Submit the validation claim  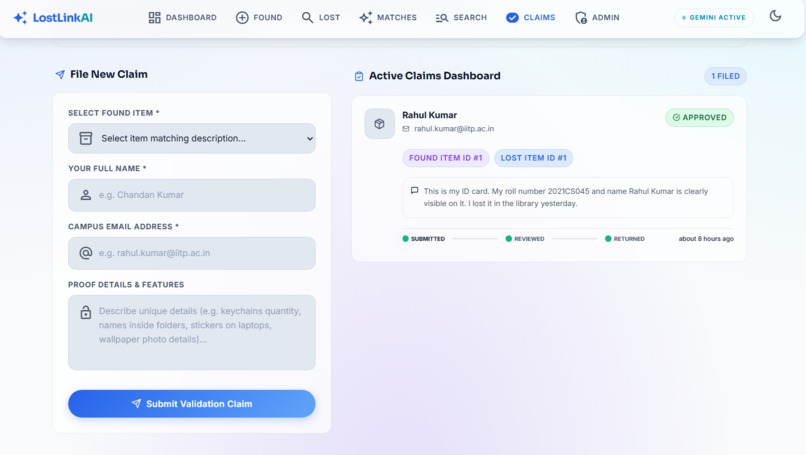[192, 404]
